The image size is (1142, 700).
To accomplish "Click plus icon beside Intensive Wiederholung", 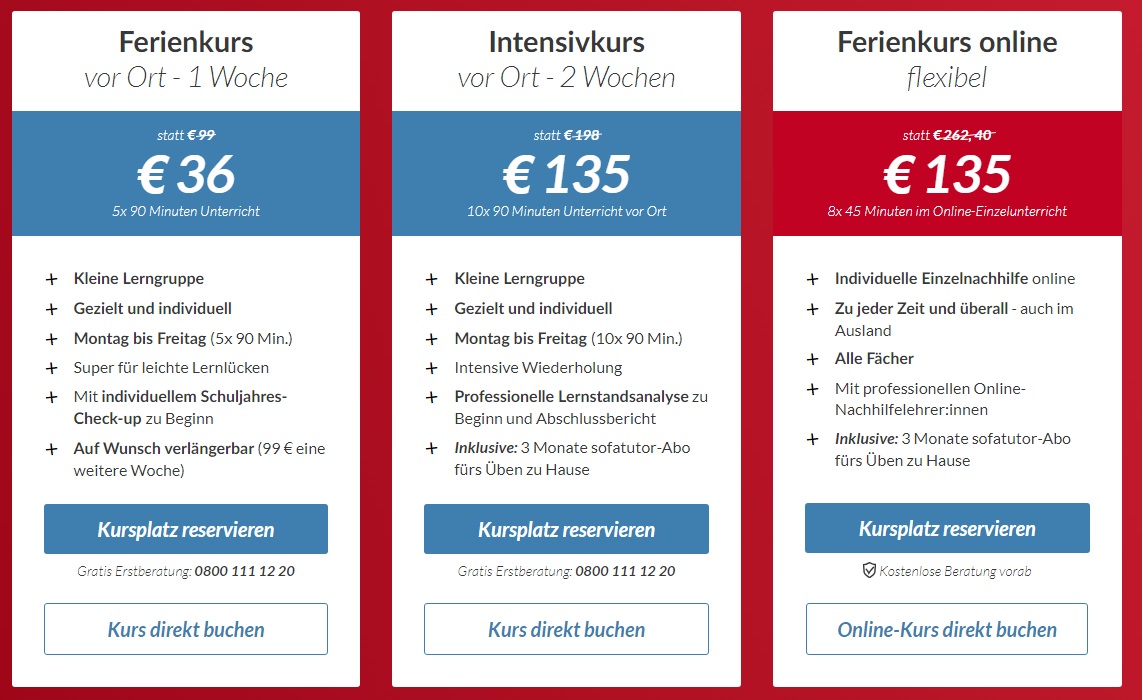I will [432, 369].
